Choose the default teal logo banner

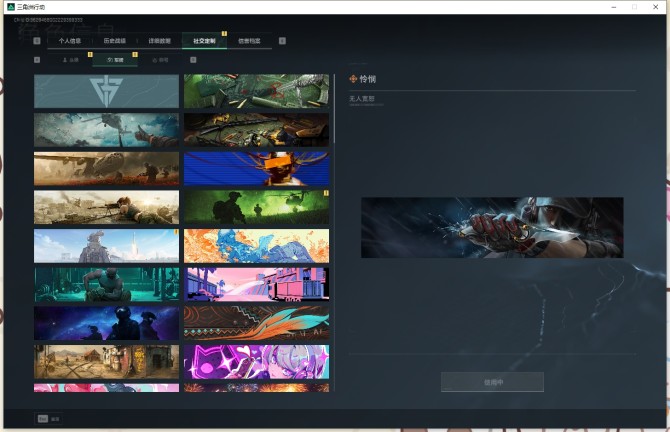point(106,91)
